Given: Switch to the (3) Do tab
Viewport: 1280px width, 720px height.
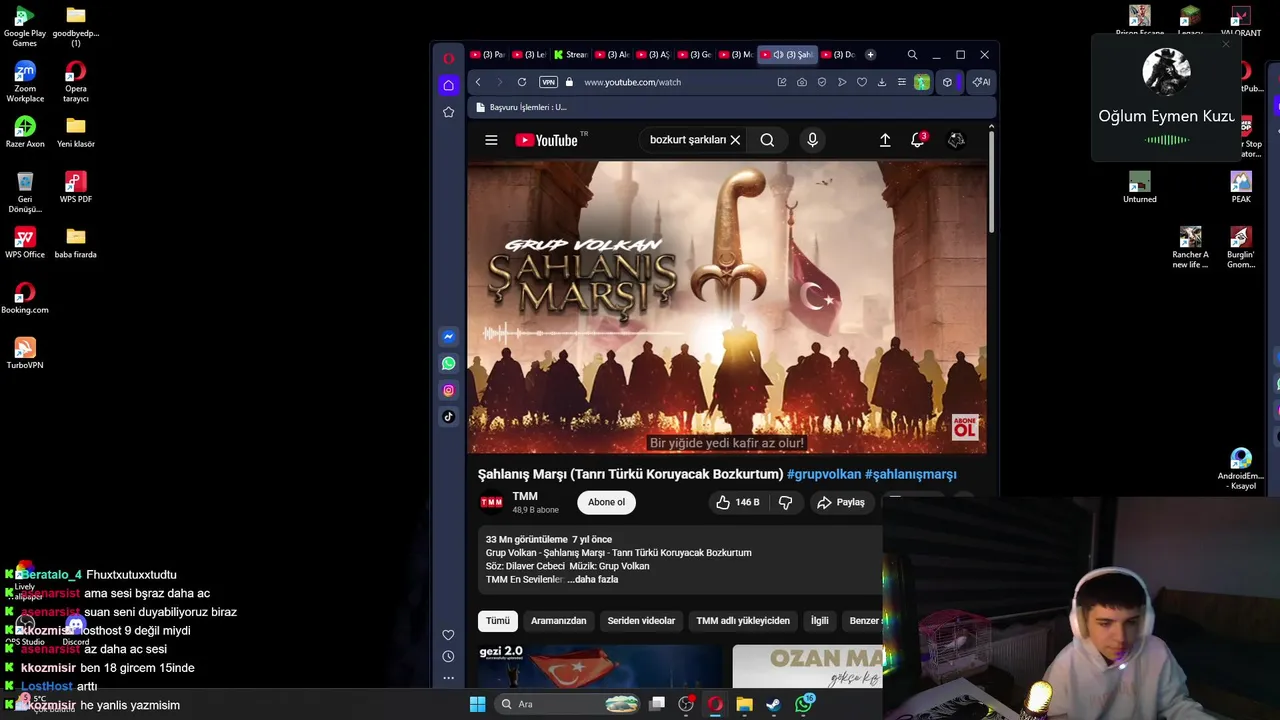Looking at the screenshot, I should (837, 55).
